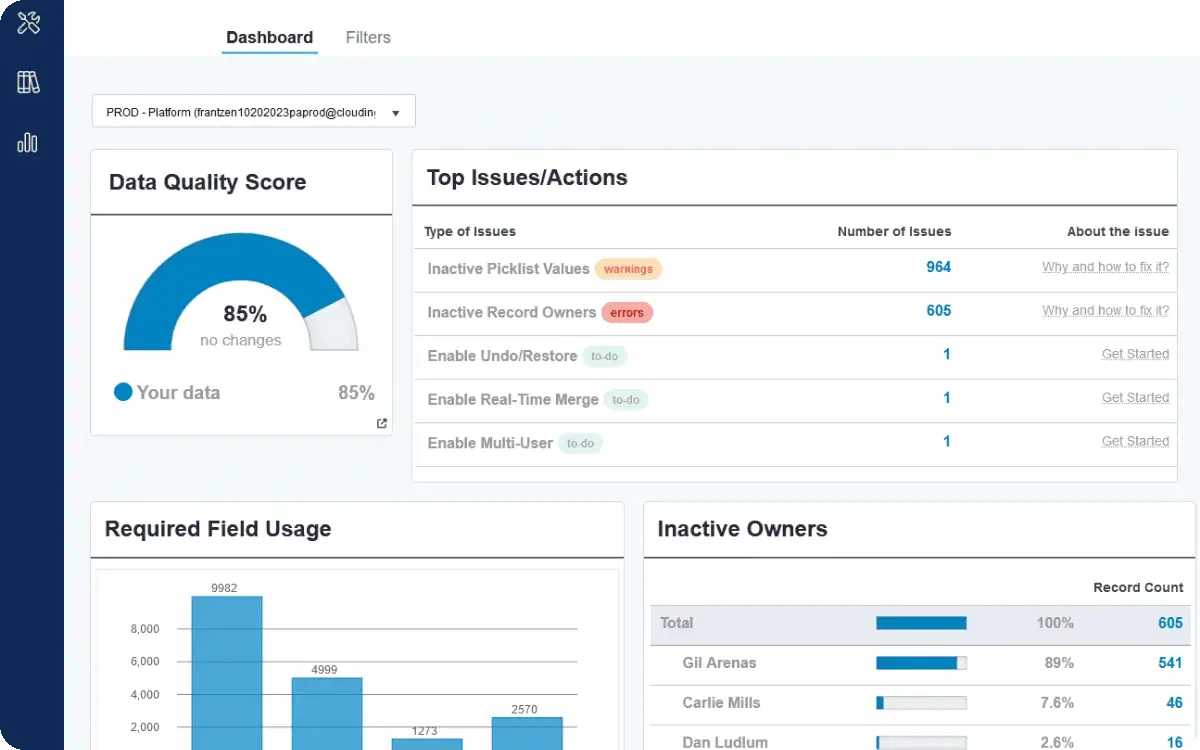The width and height of the screenshot is (1200, 750).
Task: Open the 964 issues count link
Action: 938,267
